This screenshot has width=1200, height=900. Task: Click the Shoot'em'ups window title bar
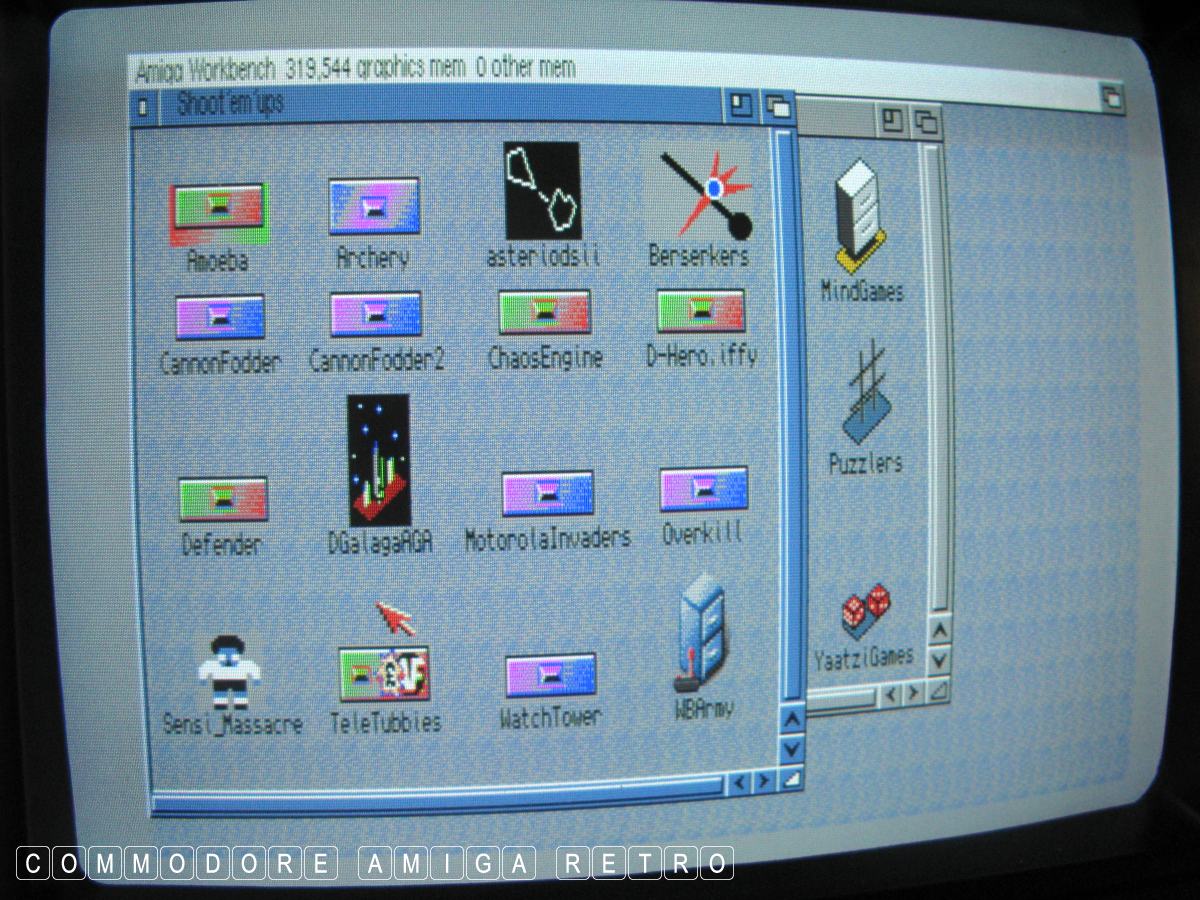(x=450, y=104)
